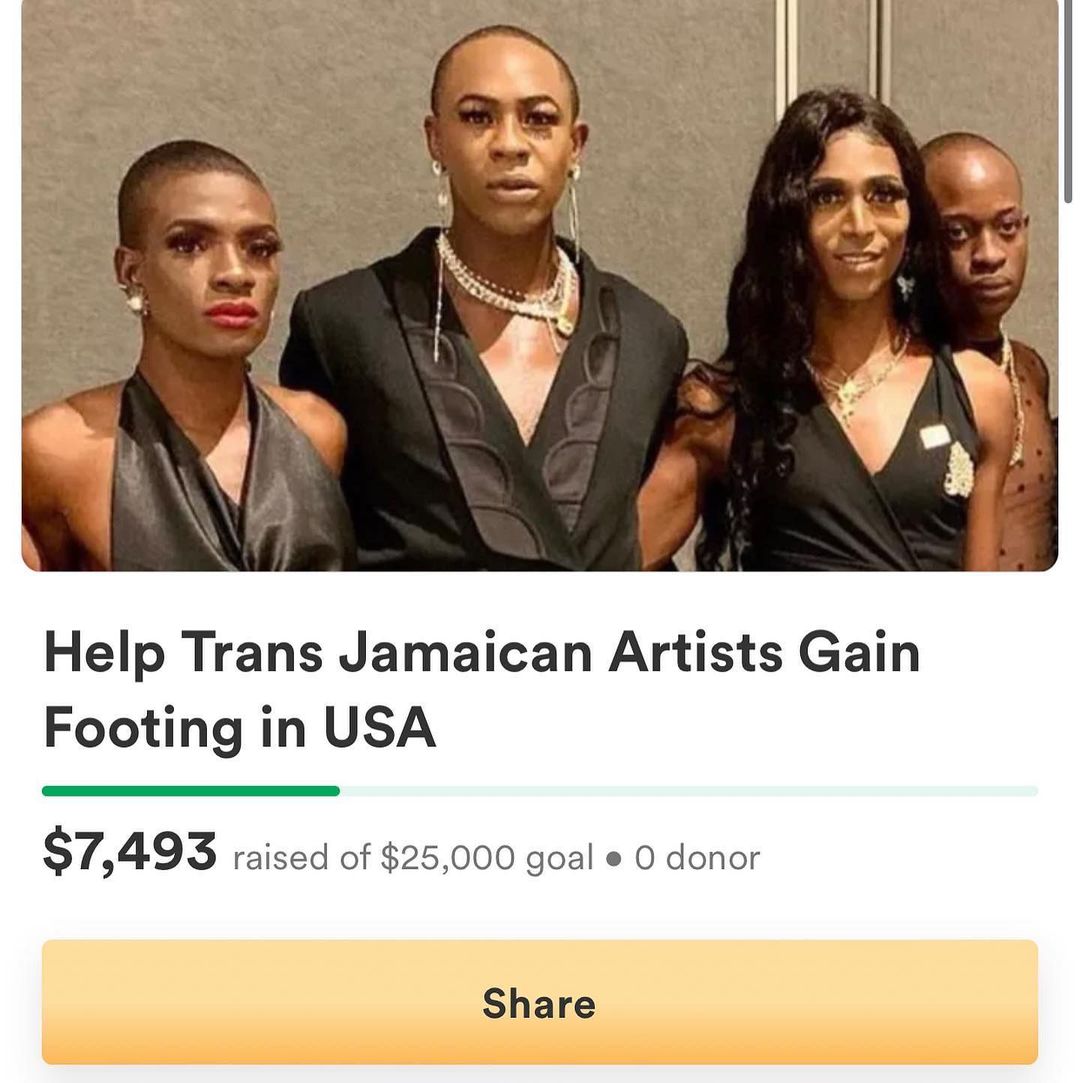Click the gray scrollbar beside the photo
Screen dimensions: 1080x1083
pos(1068,100)
